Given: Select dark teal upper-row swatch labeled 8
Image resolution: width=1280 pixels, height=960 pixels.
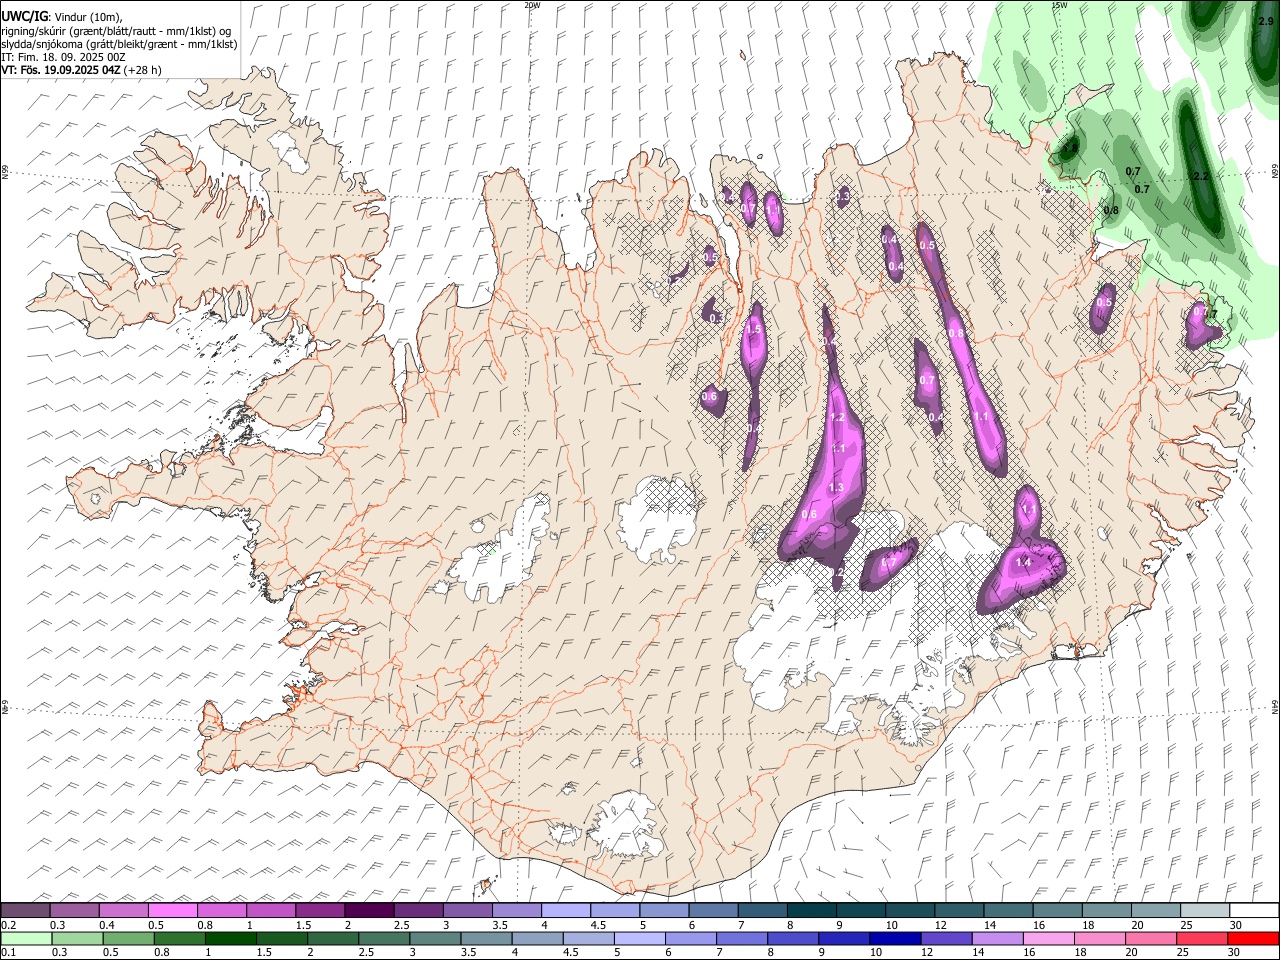Looking at the screenshot, I should (x=812, y=910).
